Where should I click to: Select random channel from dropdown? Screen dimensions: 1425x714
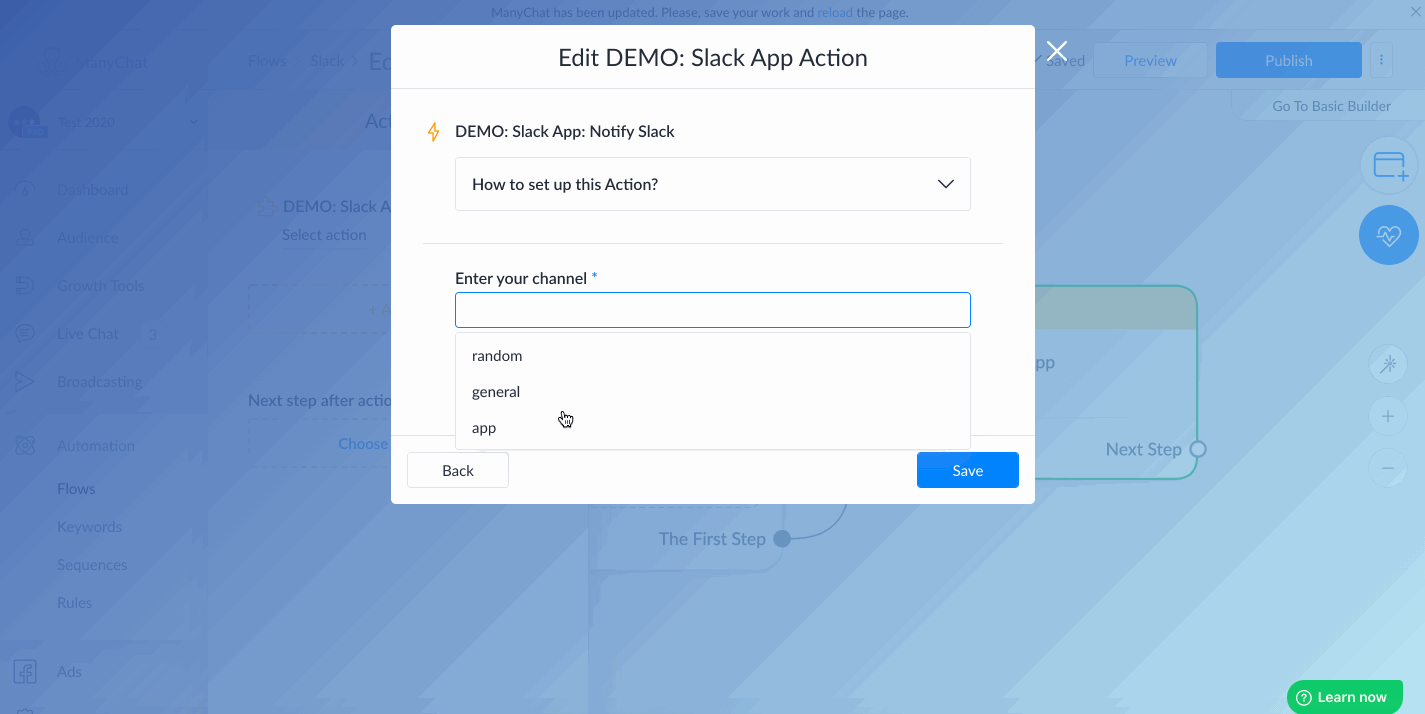click(497, 356)
